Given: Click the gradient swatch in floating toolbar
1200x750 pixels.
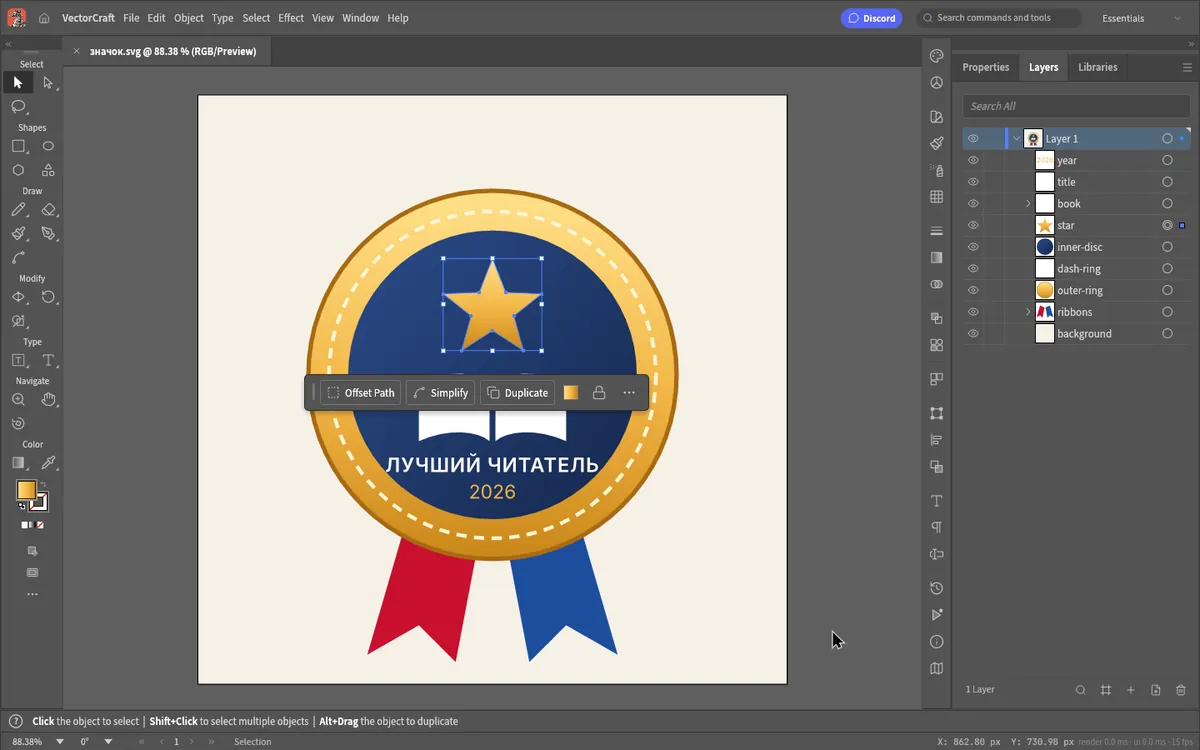Looking at the screenshot, I should click(571, 393).
